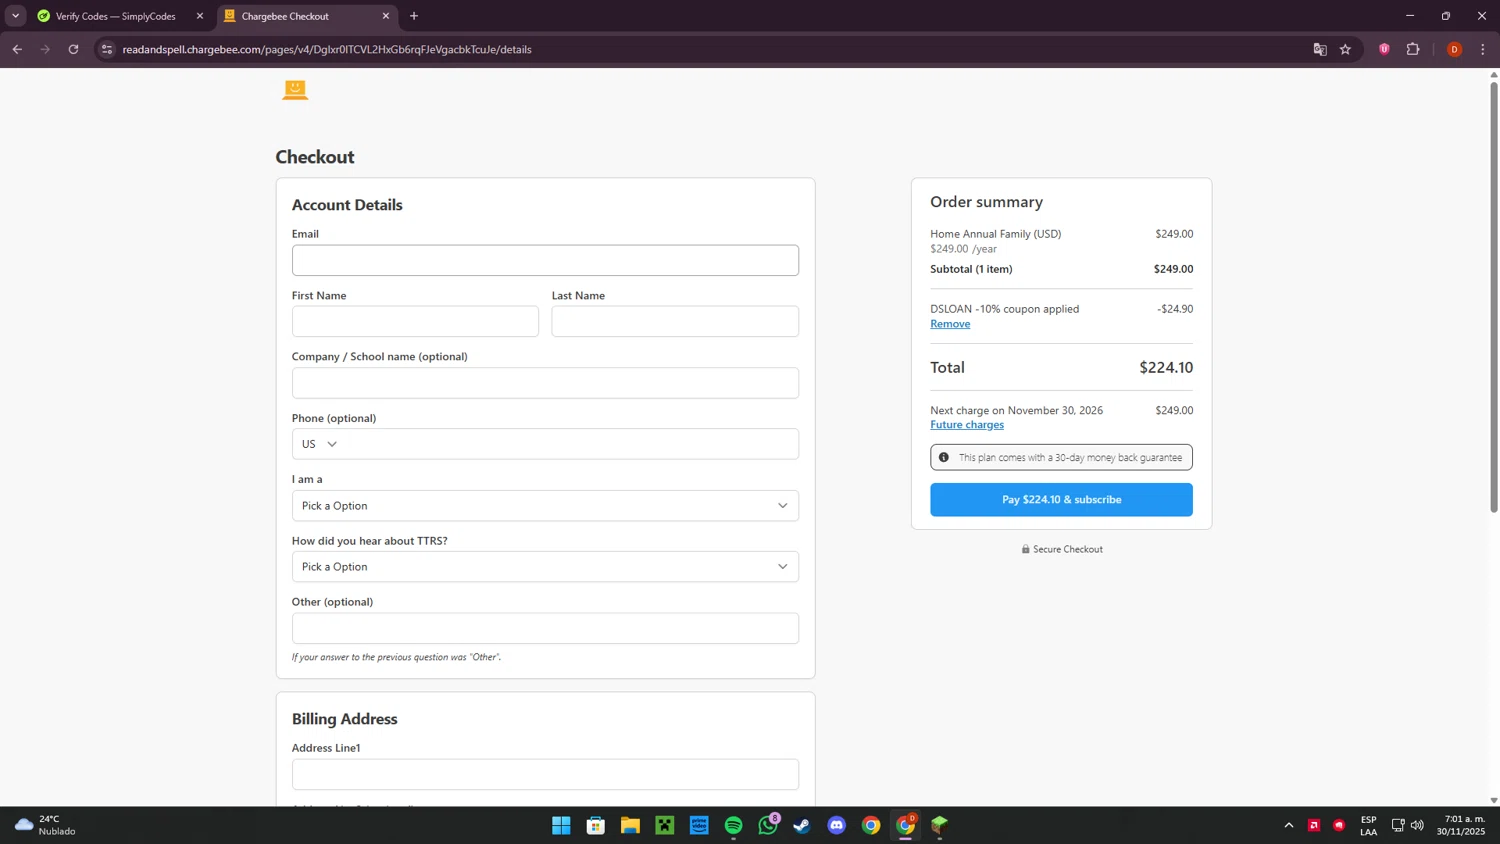Focus the First Name field

click(415, 321)
